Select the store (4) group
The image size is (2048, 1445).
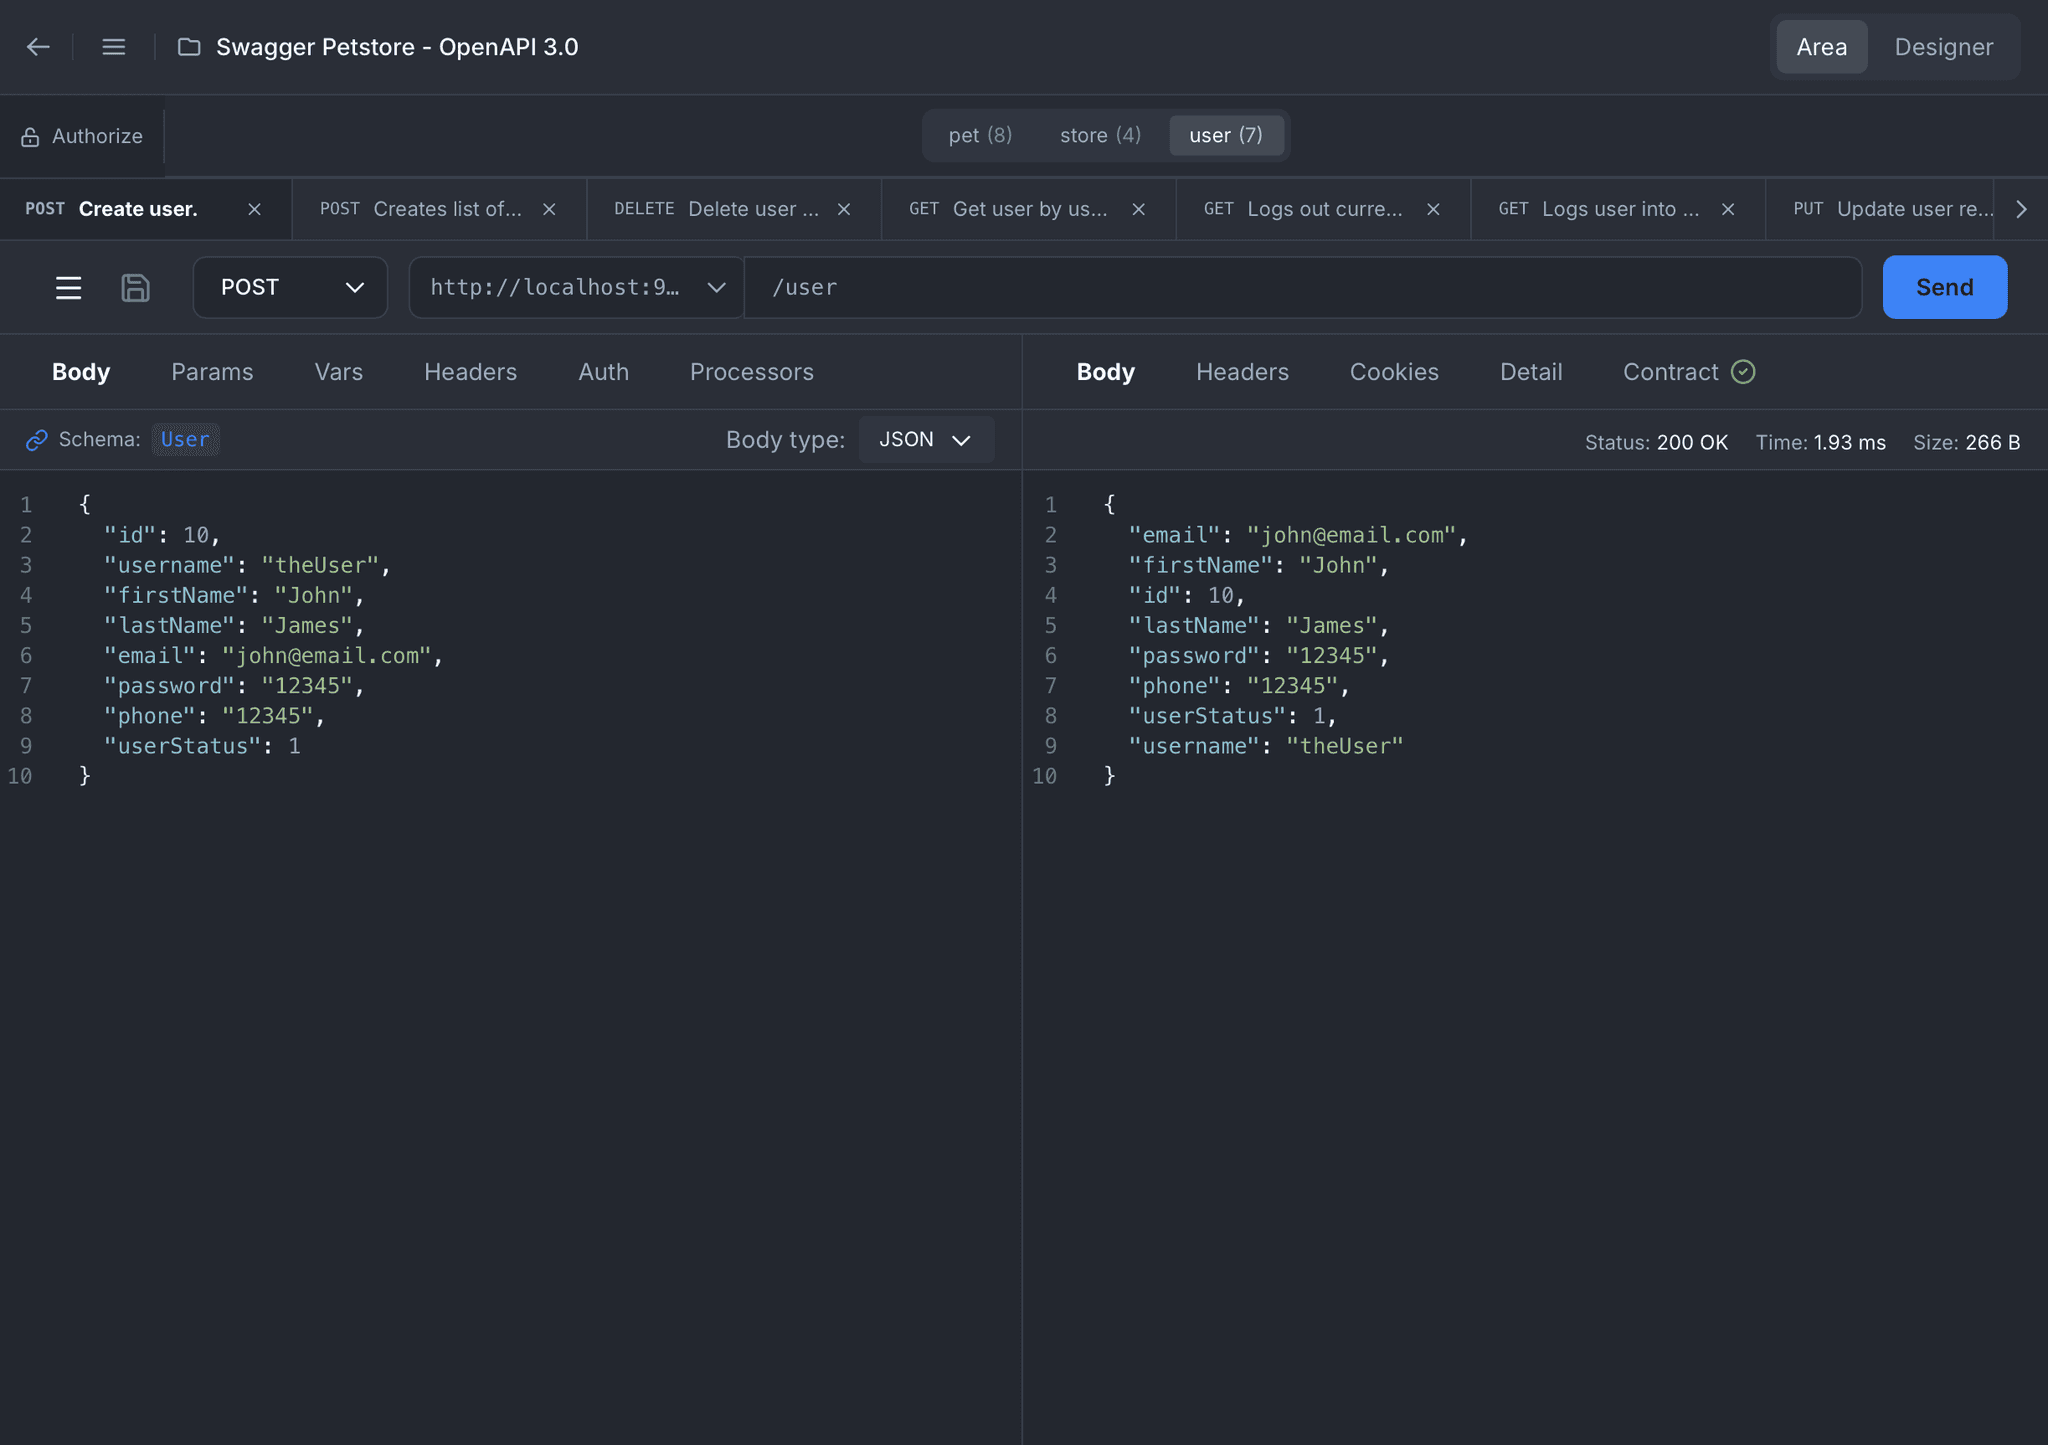pyautogui.click(x=1100, y=135)
